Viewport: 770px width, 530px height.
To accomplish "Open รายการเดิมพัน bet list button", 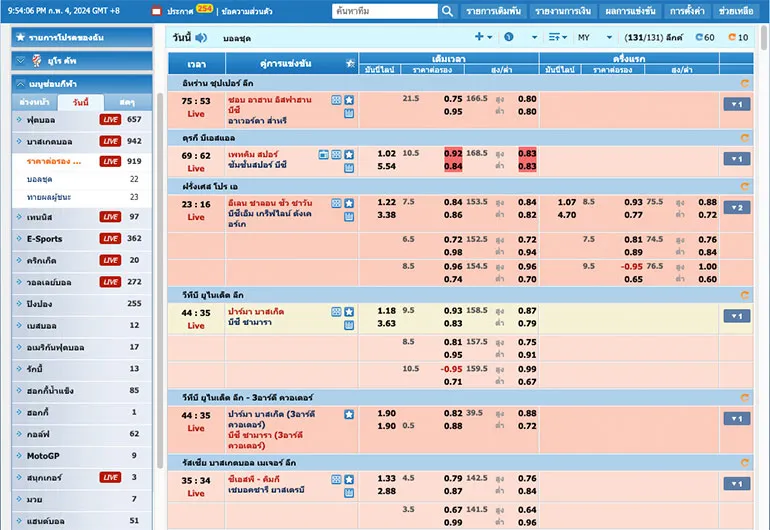I will click(493, 11).
